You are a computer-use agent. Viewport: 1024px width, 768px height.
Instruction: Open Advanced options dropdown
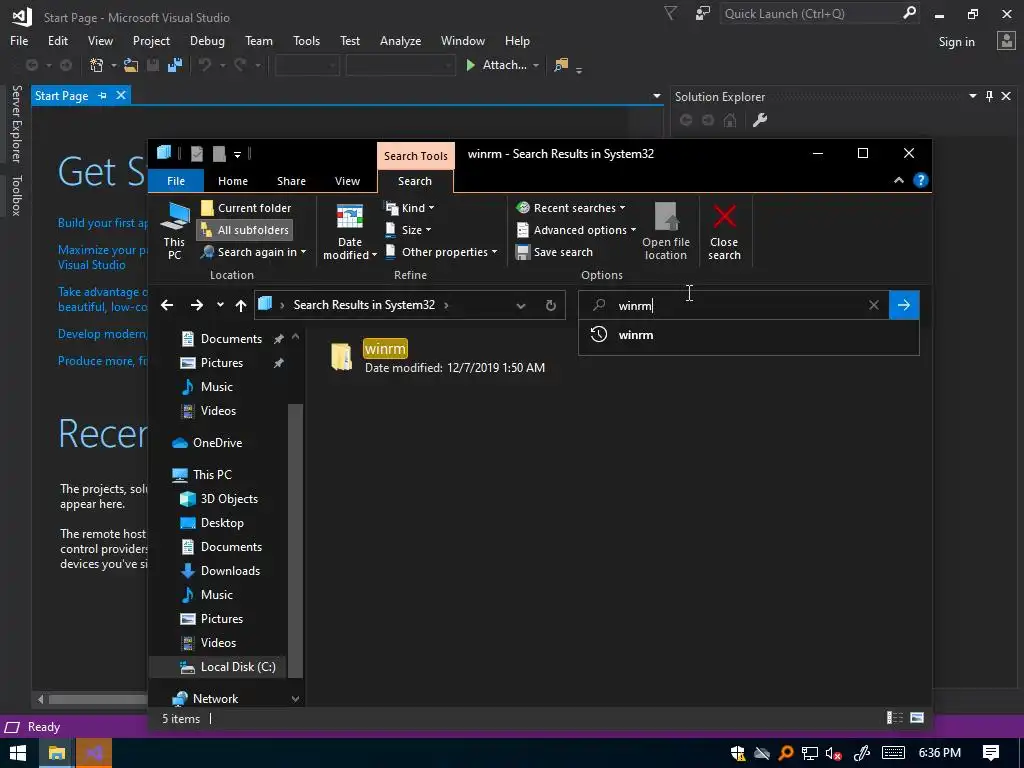click(576, 230)
